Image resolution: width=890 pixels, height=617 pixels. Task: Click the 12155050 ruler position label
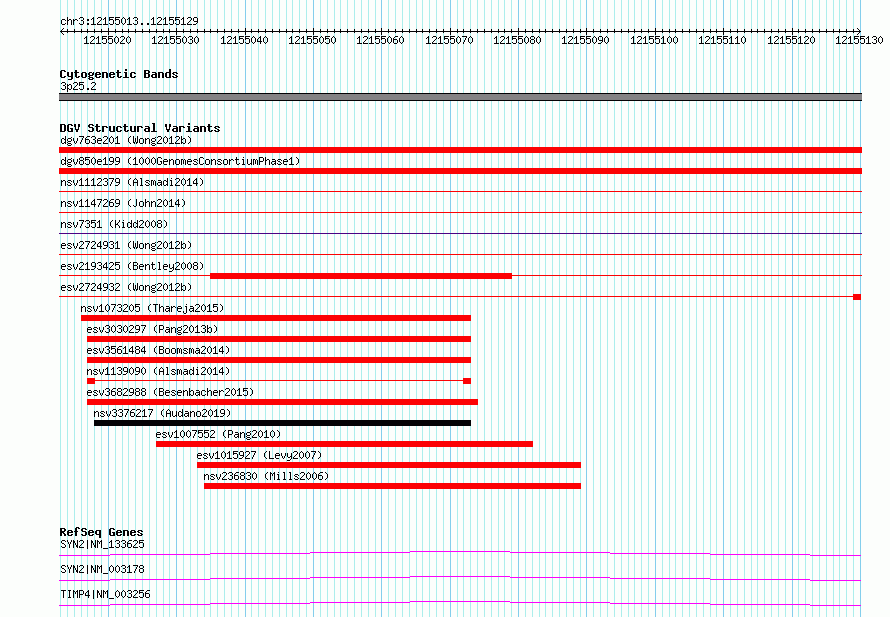(312, 40)
